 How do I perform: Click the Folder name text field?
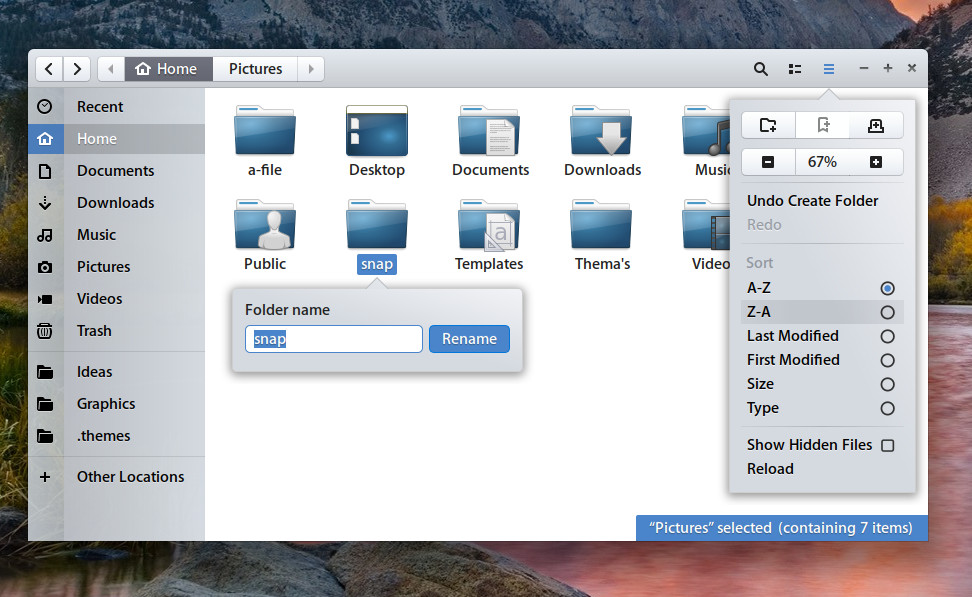[334, 339]
